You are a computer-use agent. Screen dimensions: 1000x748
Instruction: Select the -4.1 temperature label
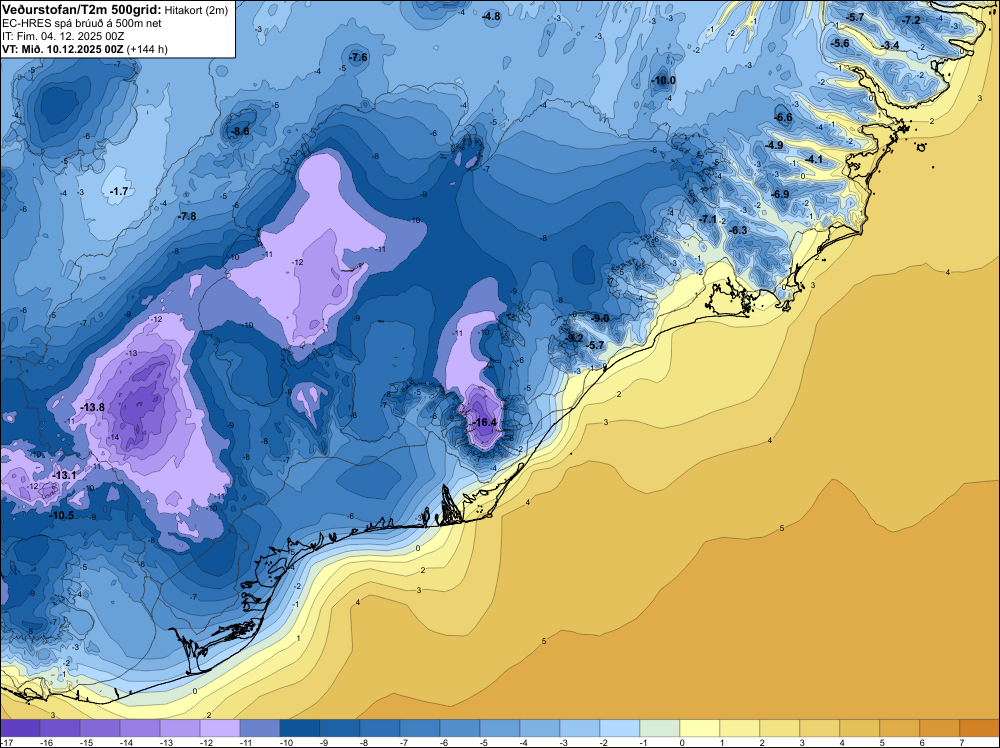pos(814,159)
